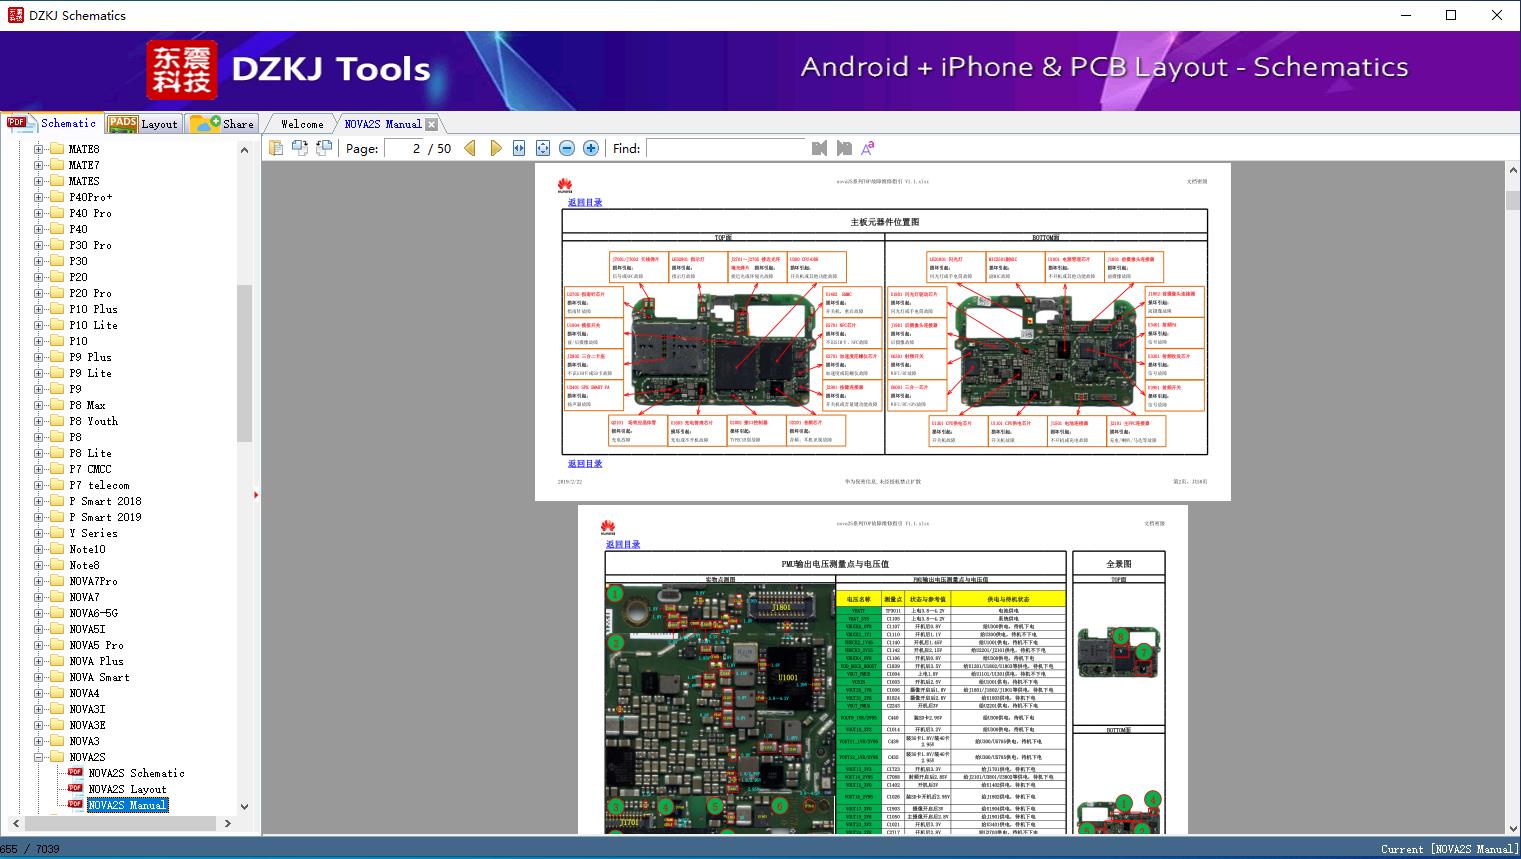
Task: Expand the P30 Pro folder
Action: (x=39, y=245)
